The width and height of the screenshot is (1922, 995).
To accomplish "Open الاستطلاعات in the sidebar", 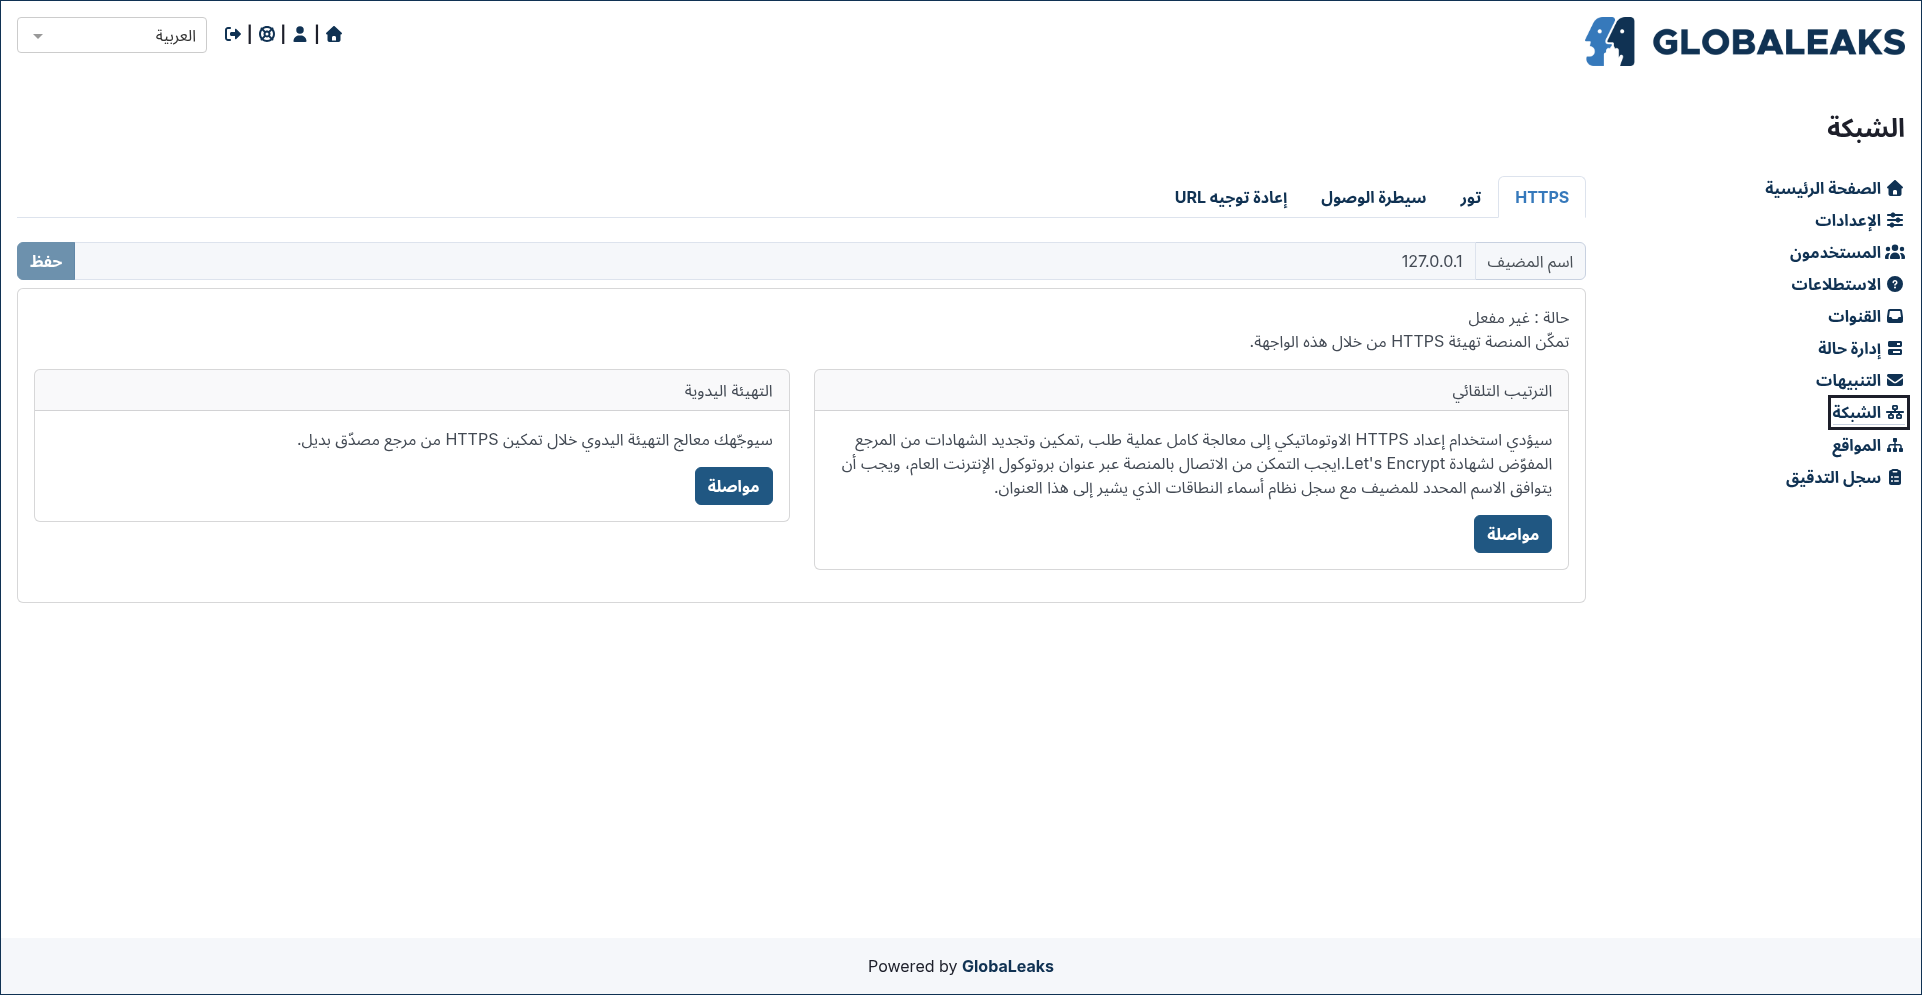I will click(1847, 284).
